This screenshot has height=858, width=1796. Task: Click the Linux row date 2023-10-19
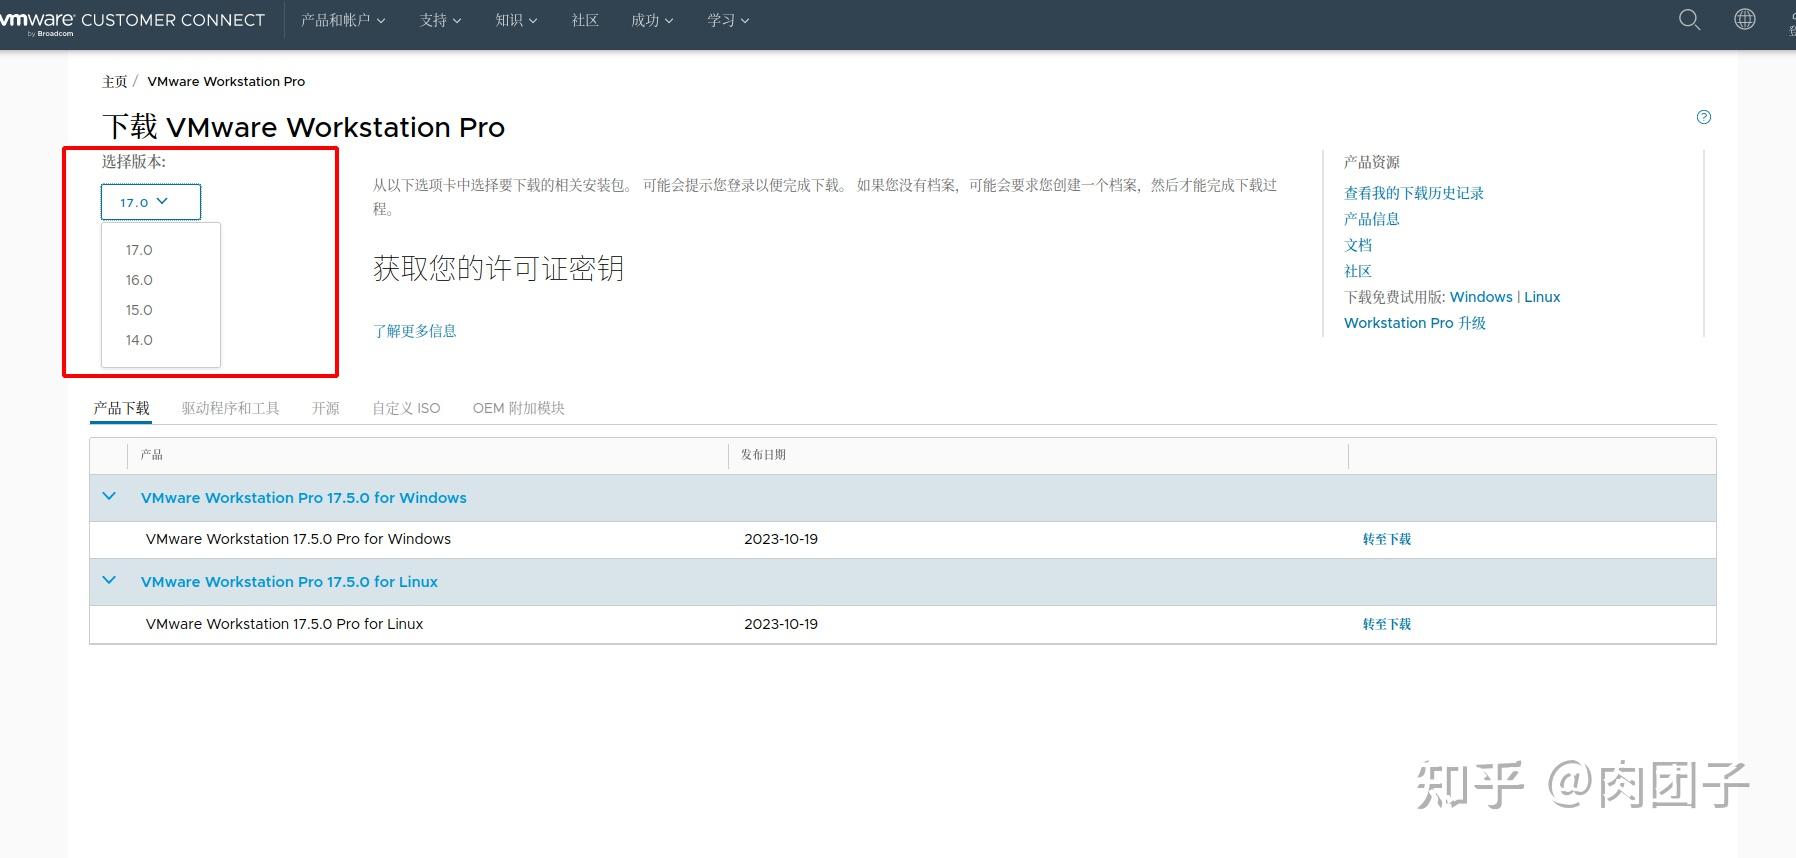(781, 624)
